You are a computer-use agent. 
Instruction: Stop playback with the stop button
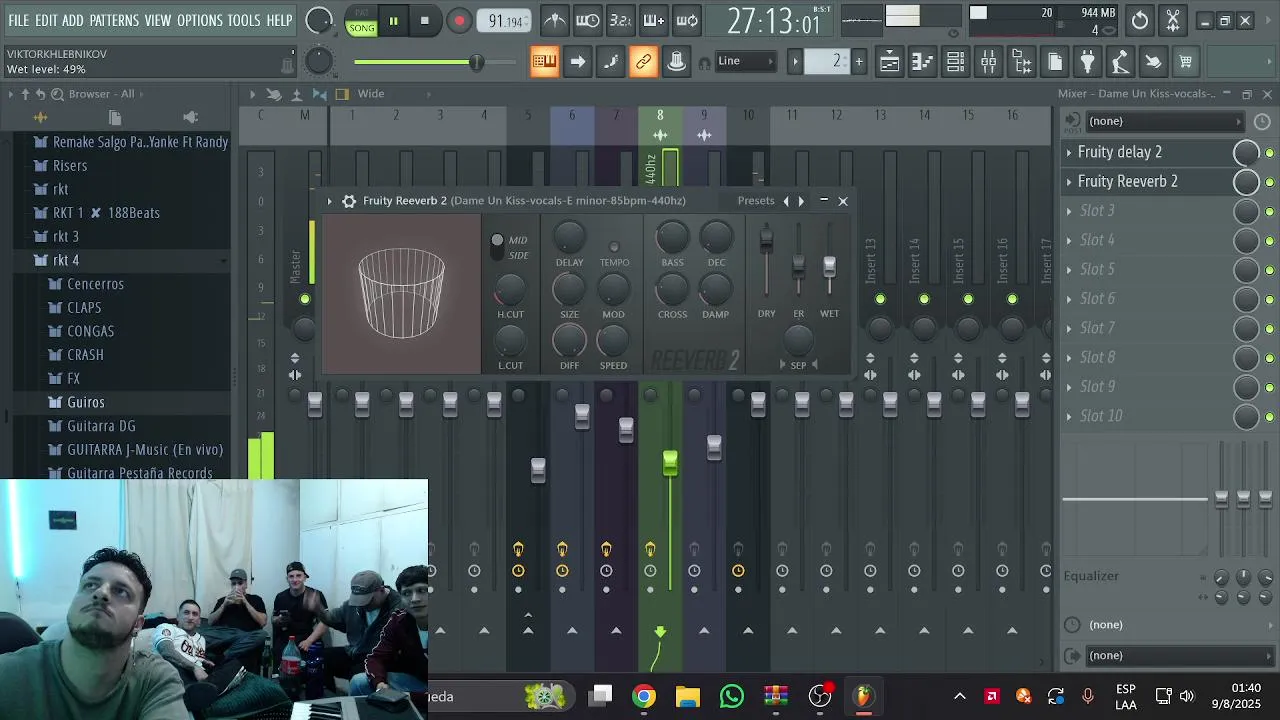(425, 21)
